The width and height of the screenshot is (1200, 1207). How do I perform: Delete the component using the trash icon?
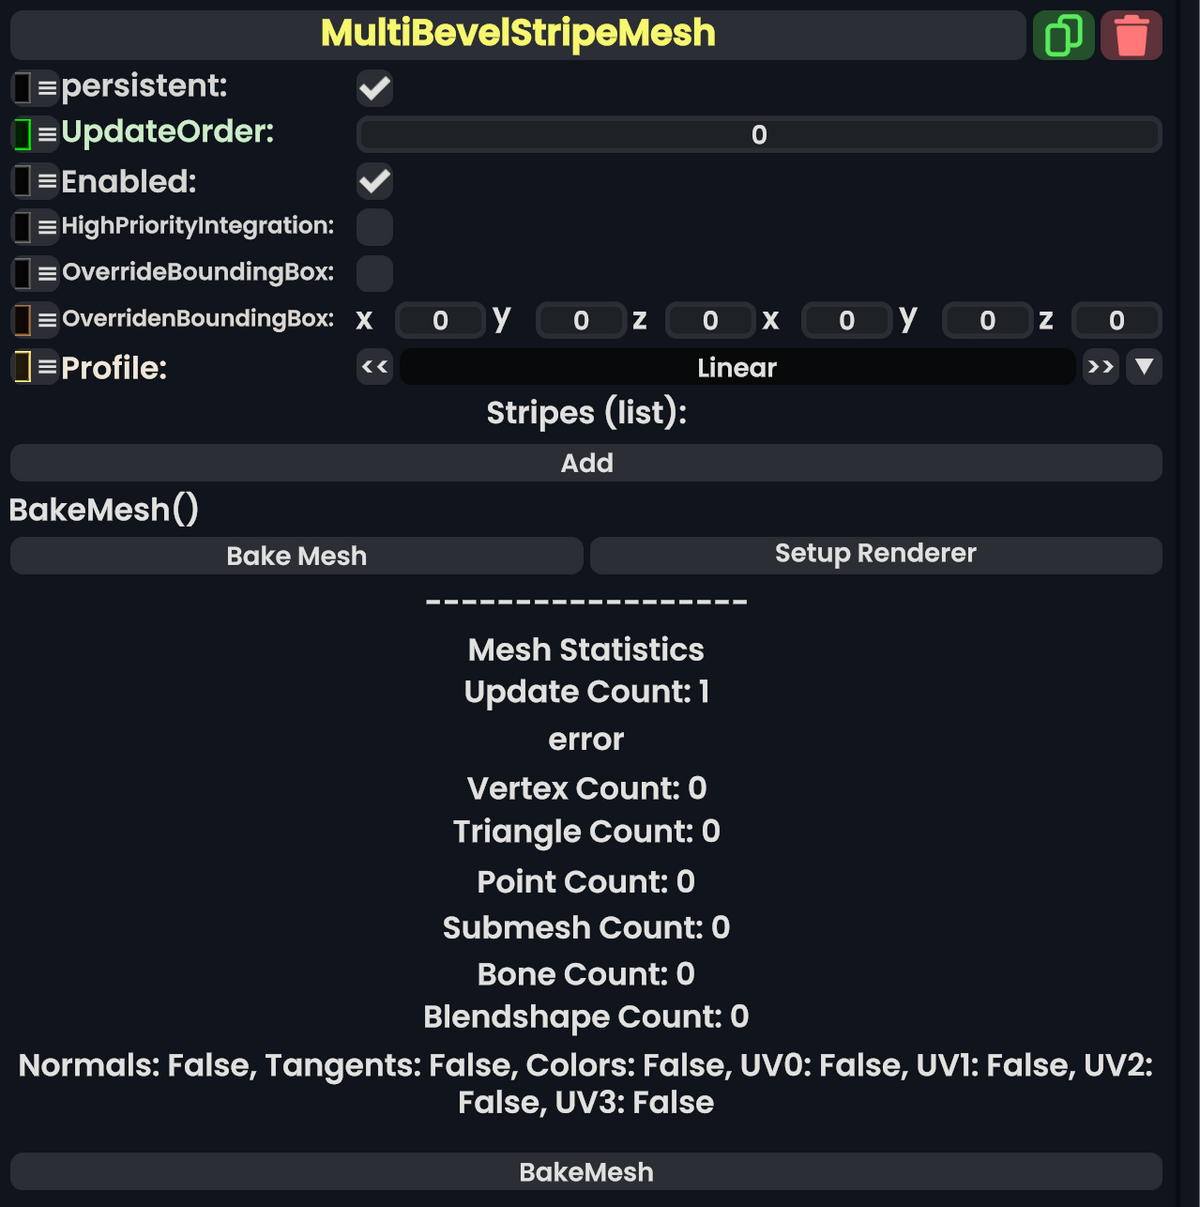[x=1131, y=34]
